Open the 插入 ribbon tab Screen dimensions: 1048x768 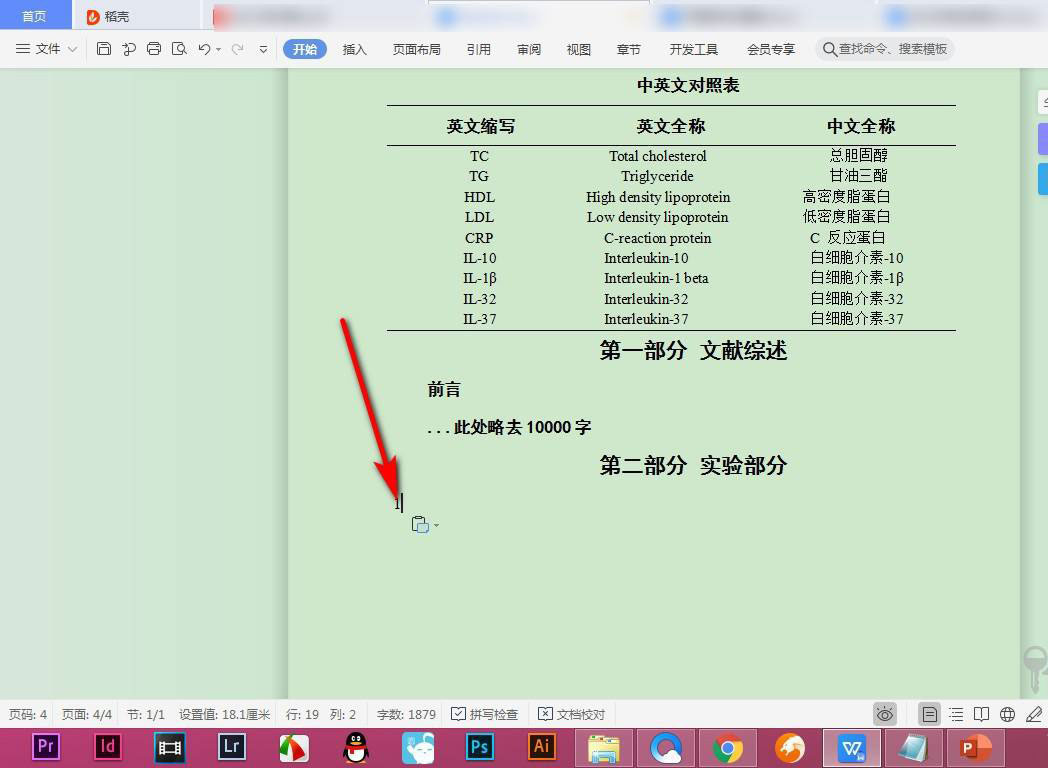[x=355, y=49]
